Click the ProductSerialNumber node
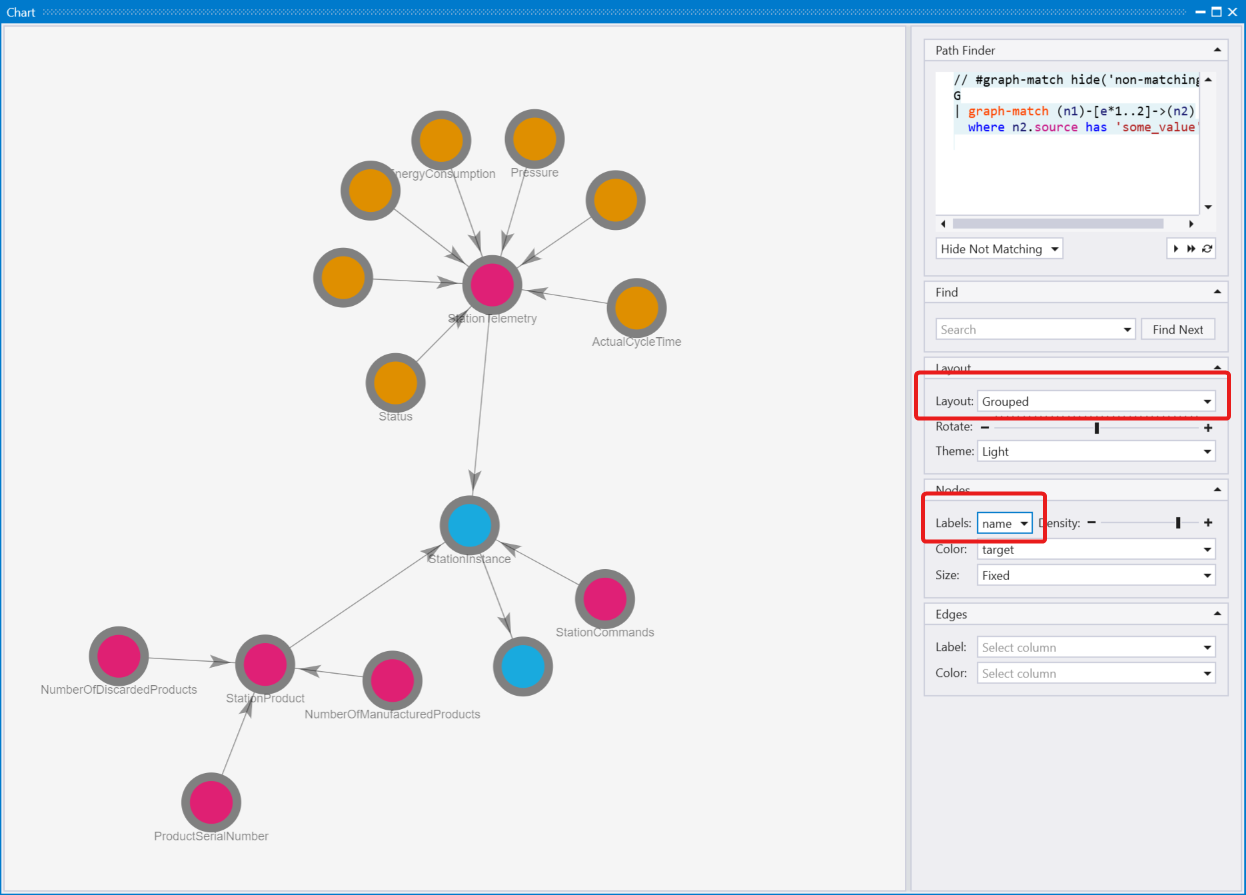Image resolution: width=1246 pixels, height=895 pixels. point(211,802)
